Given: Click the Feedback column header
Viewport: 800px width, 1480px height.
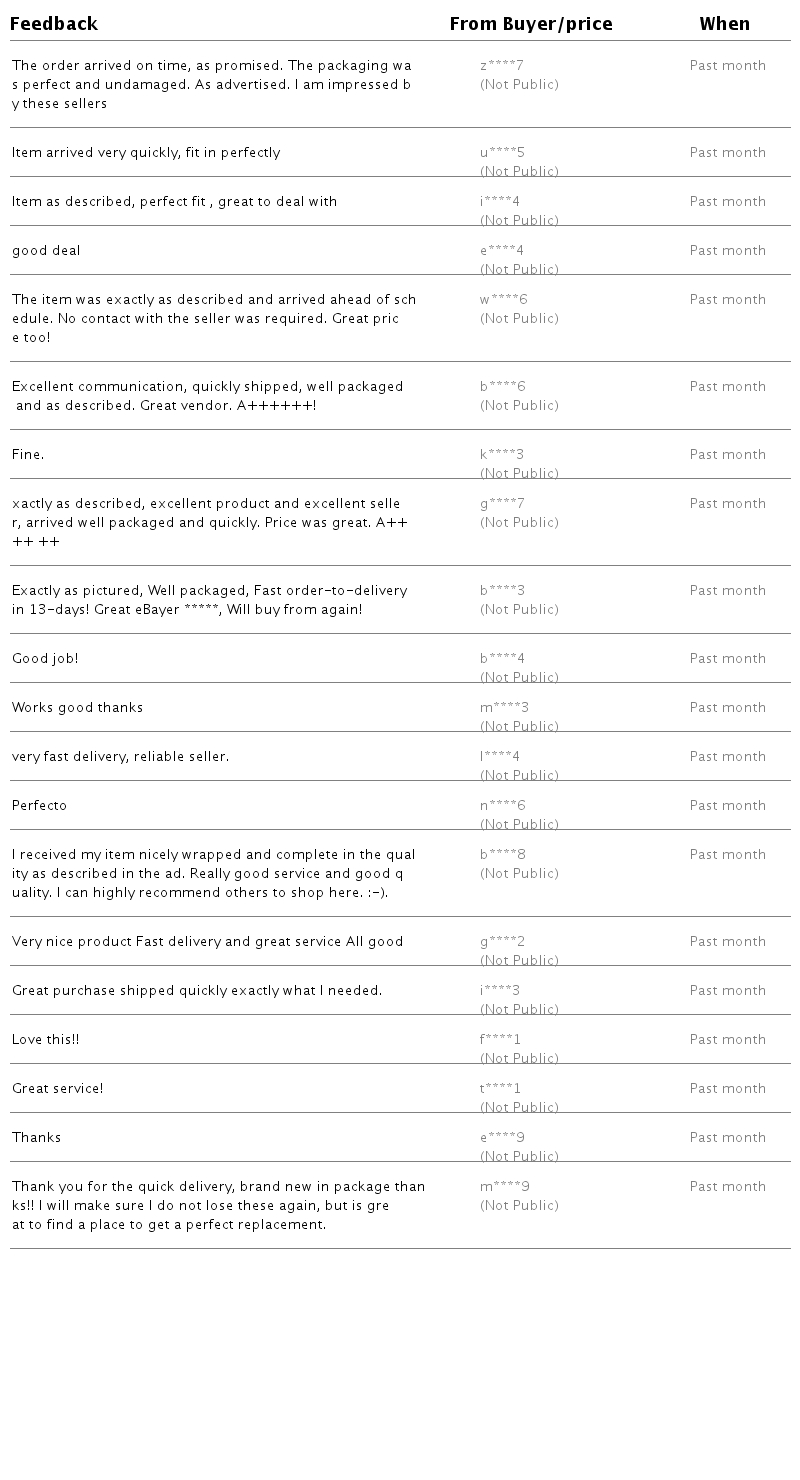Looking at the screenshot, I should pos(54,24).
